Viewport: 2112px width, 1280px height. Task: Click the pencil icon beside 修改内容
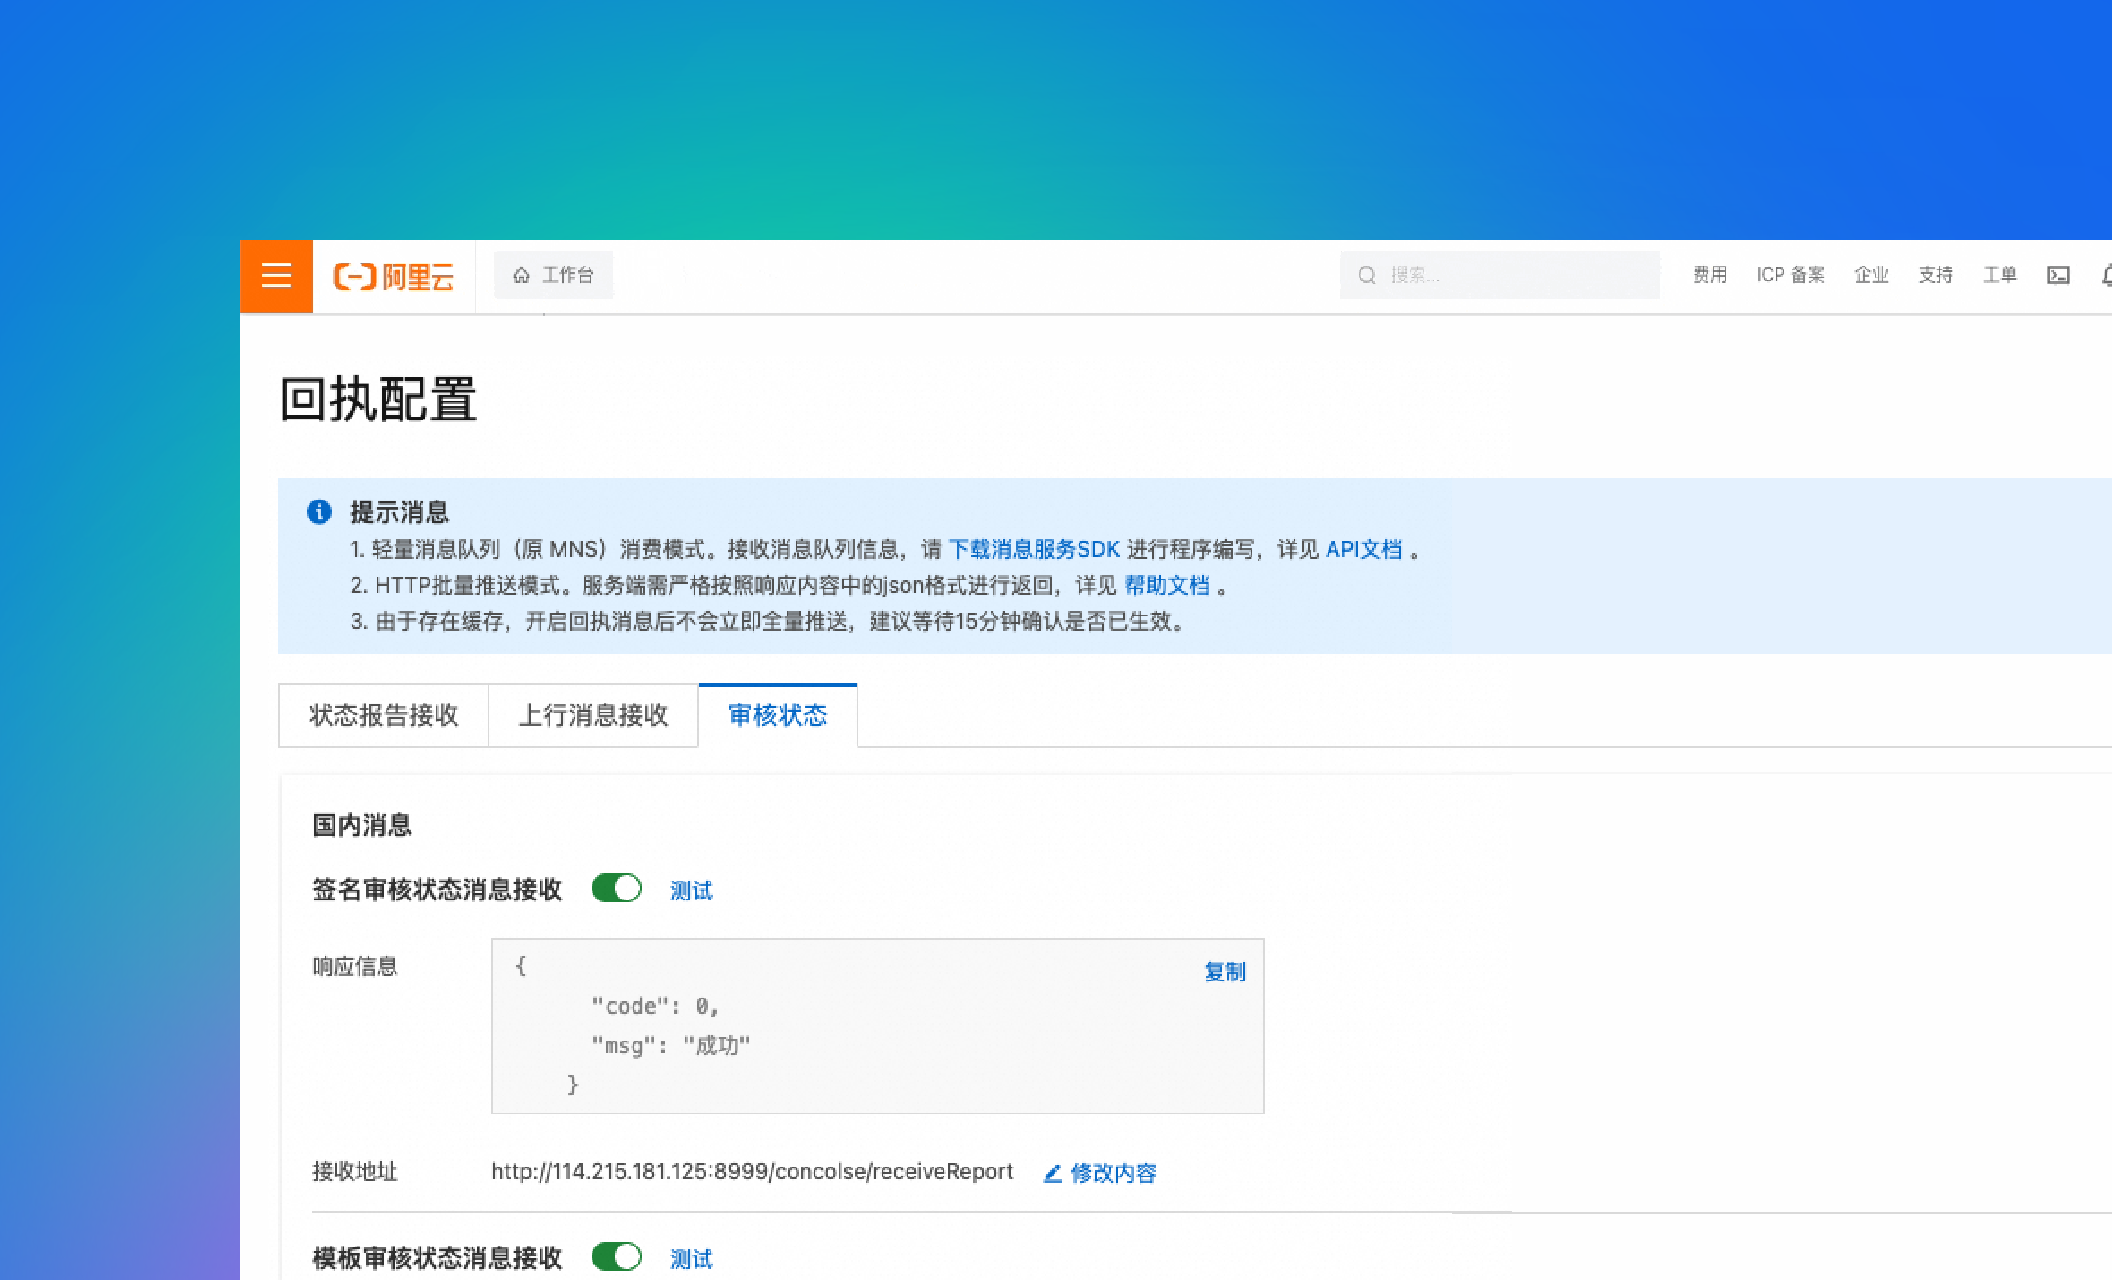click(x=1051, y=1173)
